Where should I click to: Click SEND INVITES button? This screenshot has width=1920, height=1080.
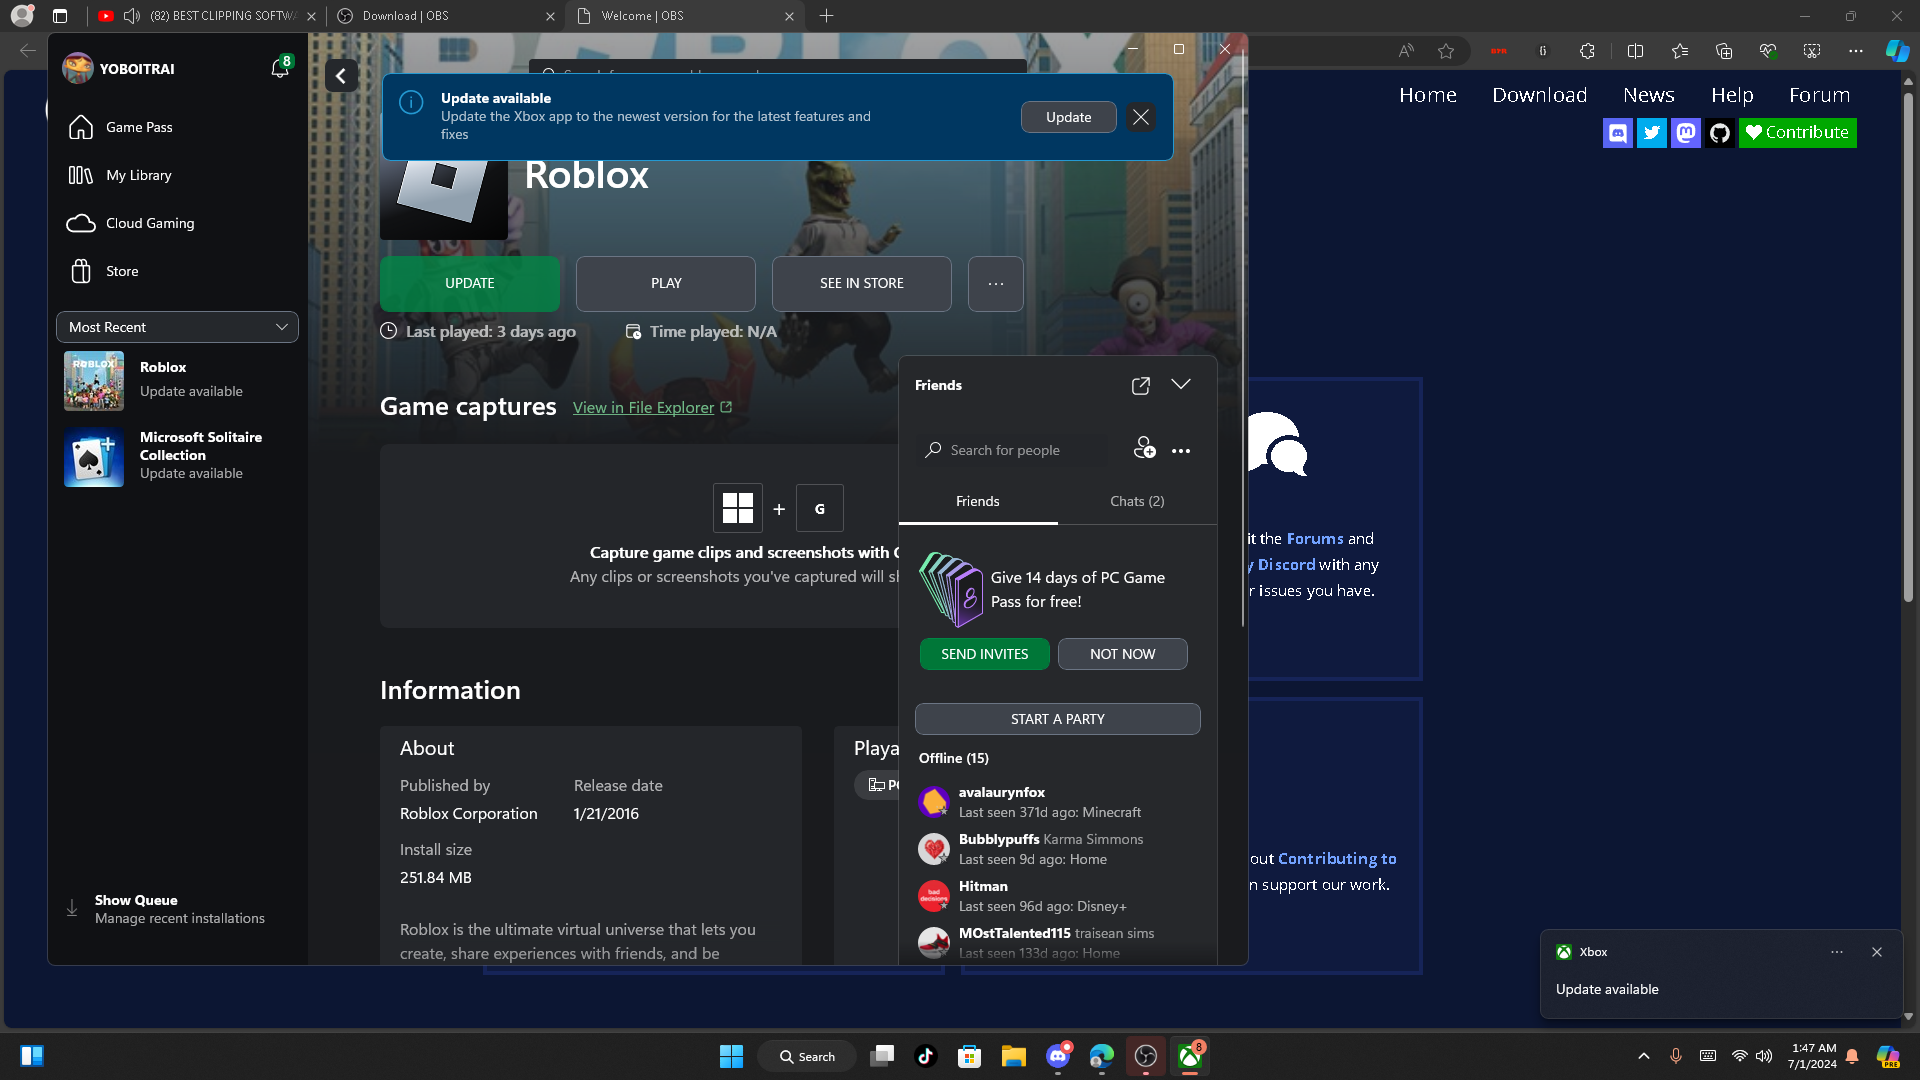coord(985,654)
